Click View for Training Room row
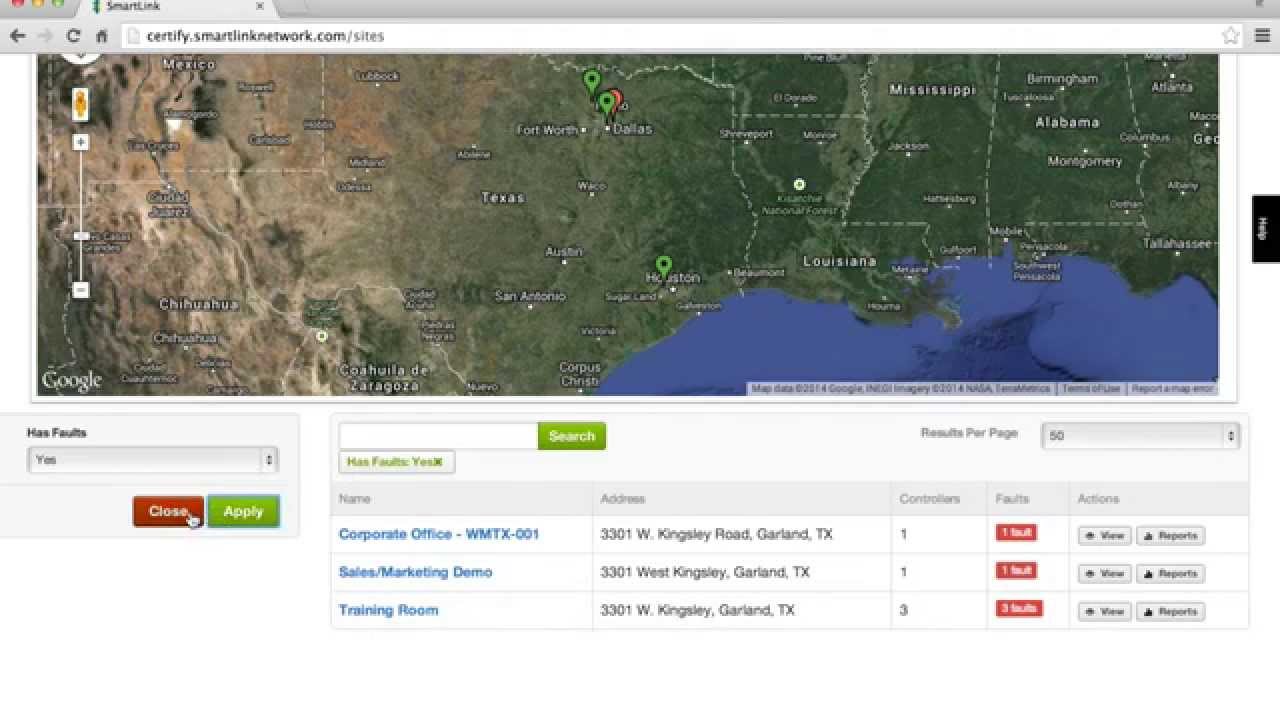Screen dimensions: 1280x720 1105,612
